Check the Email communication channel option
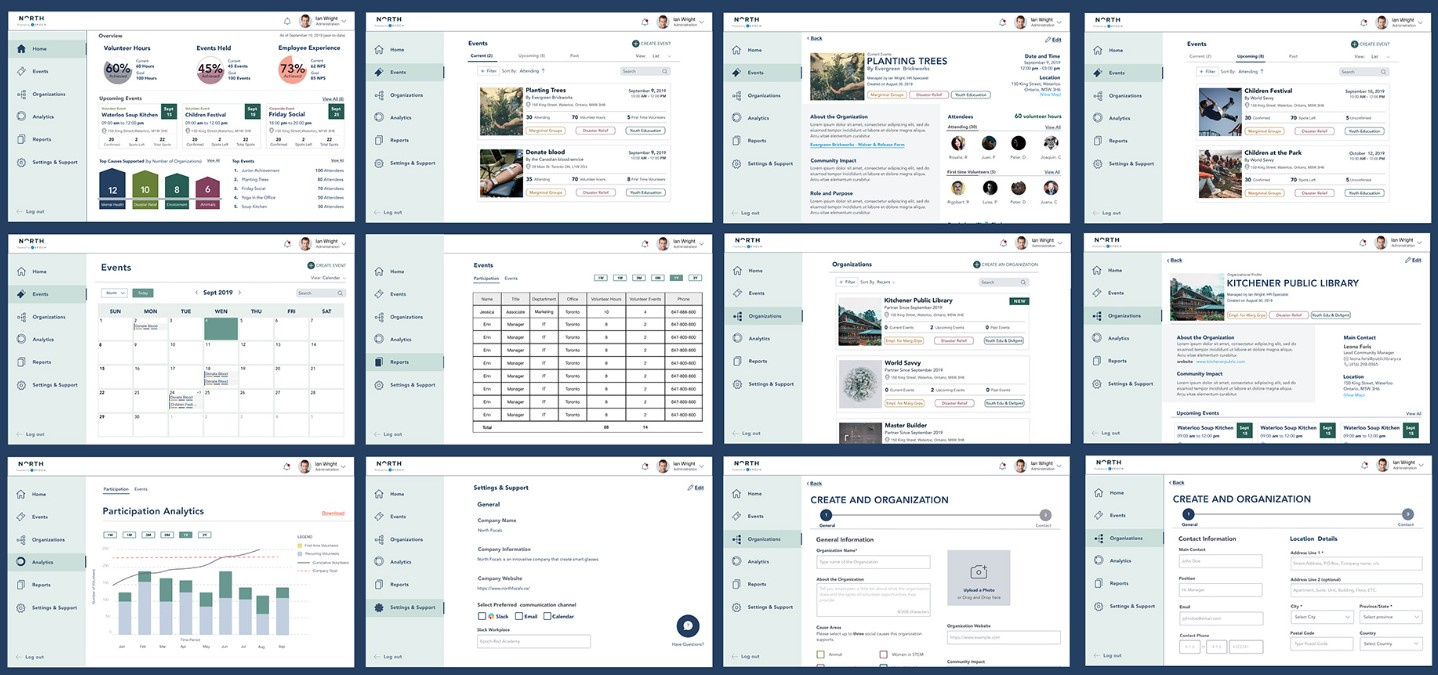The height and width of the screenshot is (675, 1438). coord(517,616)
